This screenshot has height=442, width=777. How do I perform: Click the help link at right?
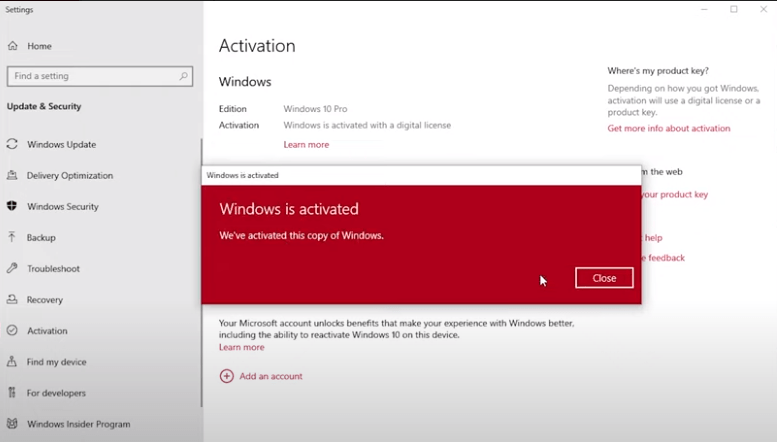point(653,238)
